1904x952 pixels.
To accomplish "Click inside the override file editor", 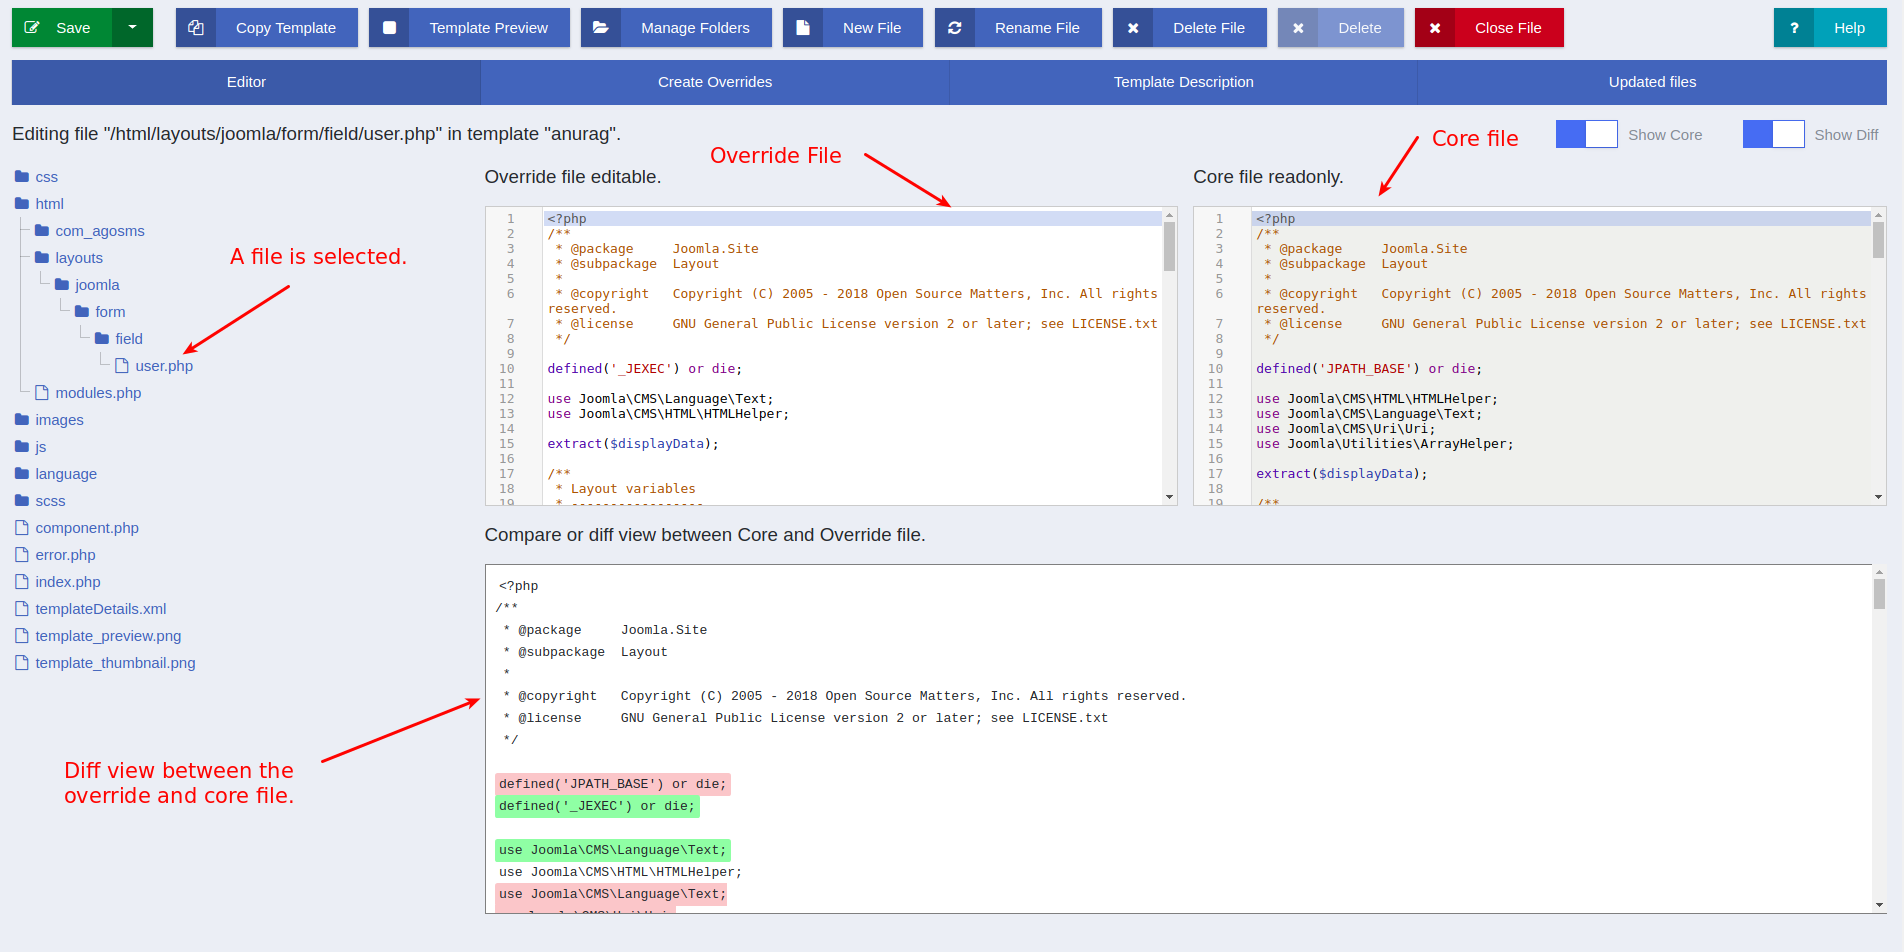I will [x=850, y=400].
